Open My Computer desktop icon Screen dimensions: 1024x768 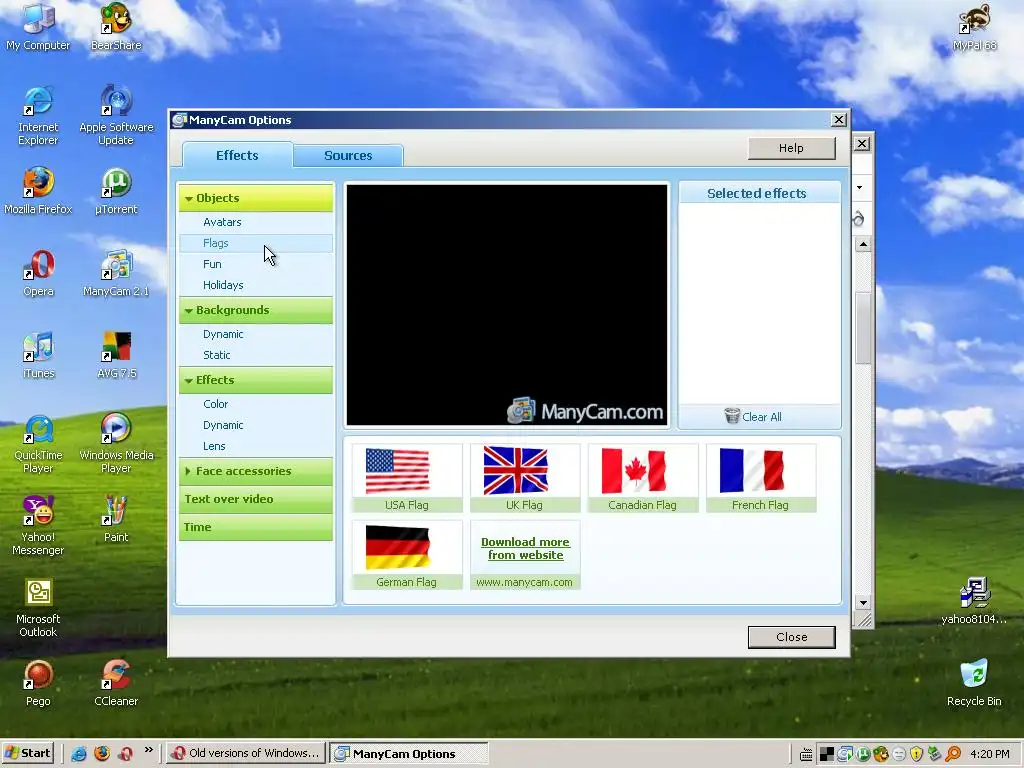tap(38, 27)
